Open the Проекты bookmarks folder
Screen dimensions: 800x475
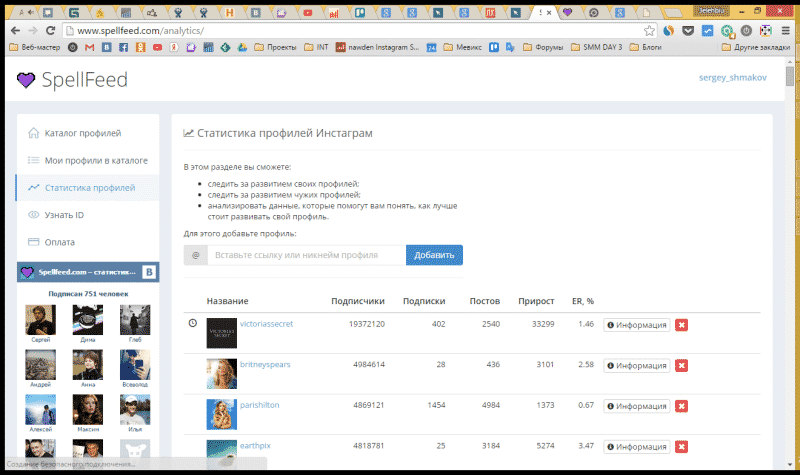coord(275,47)
